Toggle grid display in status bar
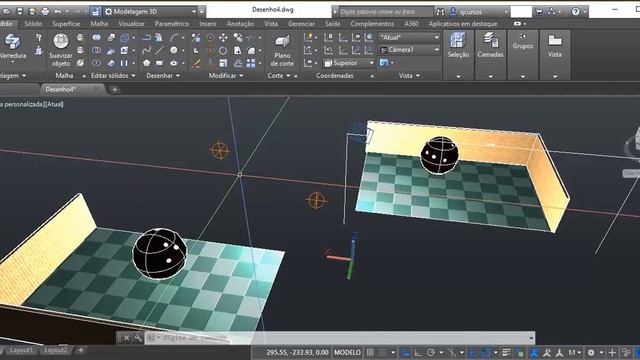 [x=370, y=352]
